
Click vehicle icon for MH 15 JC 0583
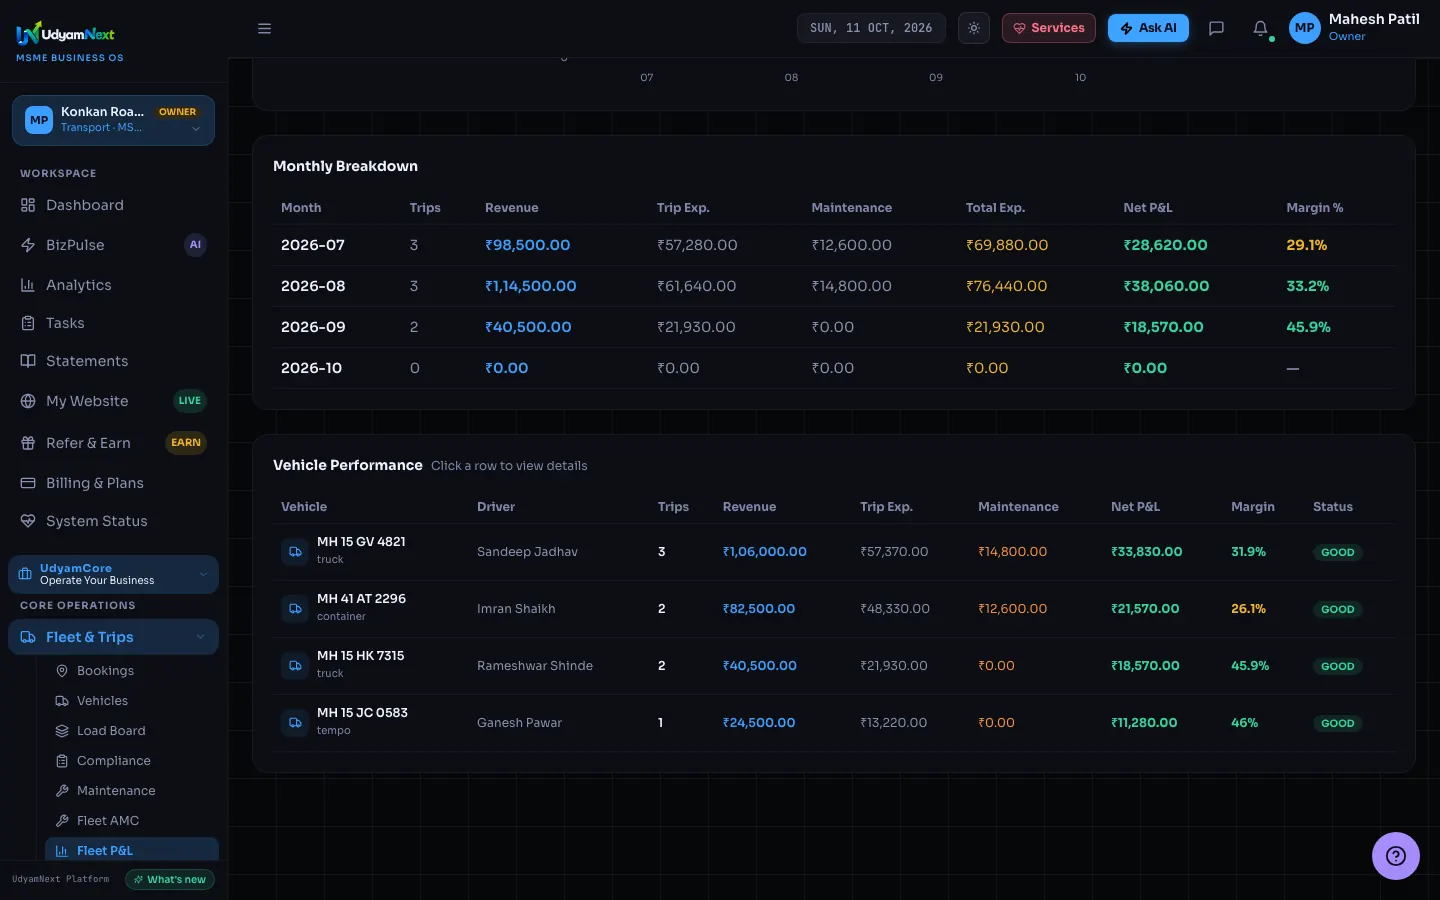pyautogui.click(x=295, y=722)
